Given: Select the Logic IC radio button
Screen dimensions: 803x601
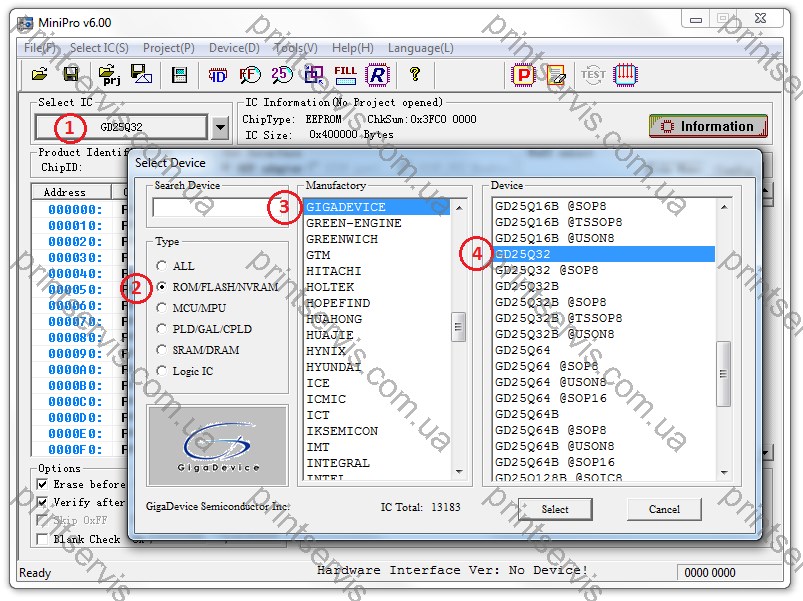Looking at the screenshot, I should tap(162, 371).
